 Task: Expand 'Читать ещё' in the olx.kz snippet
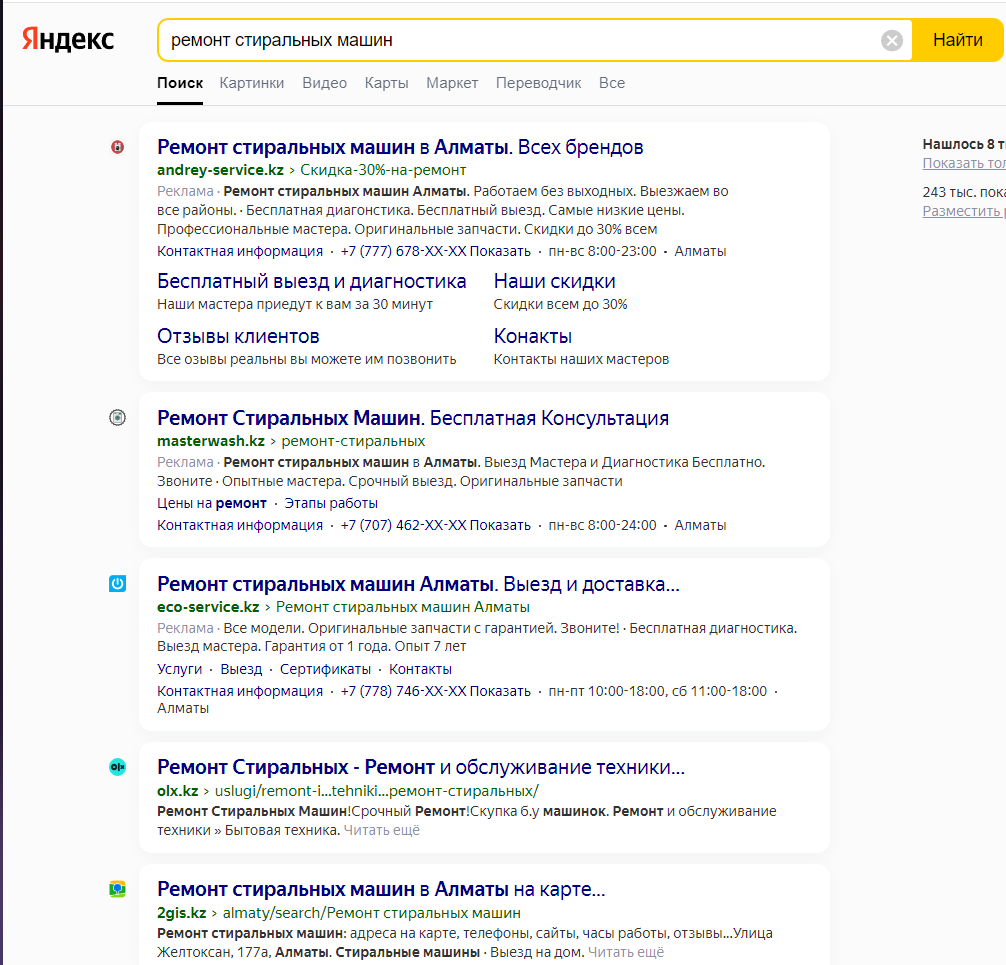382,830
